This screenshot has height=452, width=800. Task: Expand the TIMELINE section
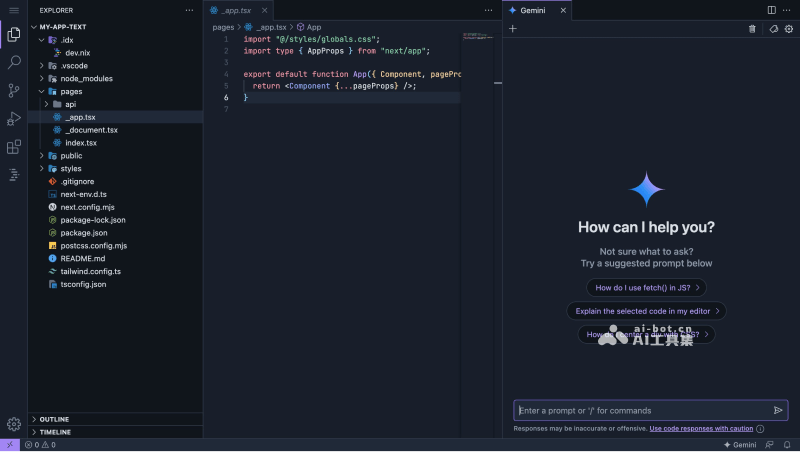[55, 432]
